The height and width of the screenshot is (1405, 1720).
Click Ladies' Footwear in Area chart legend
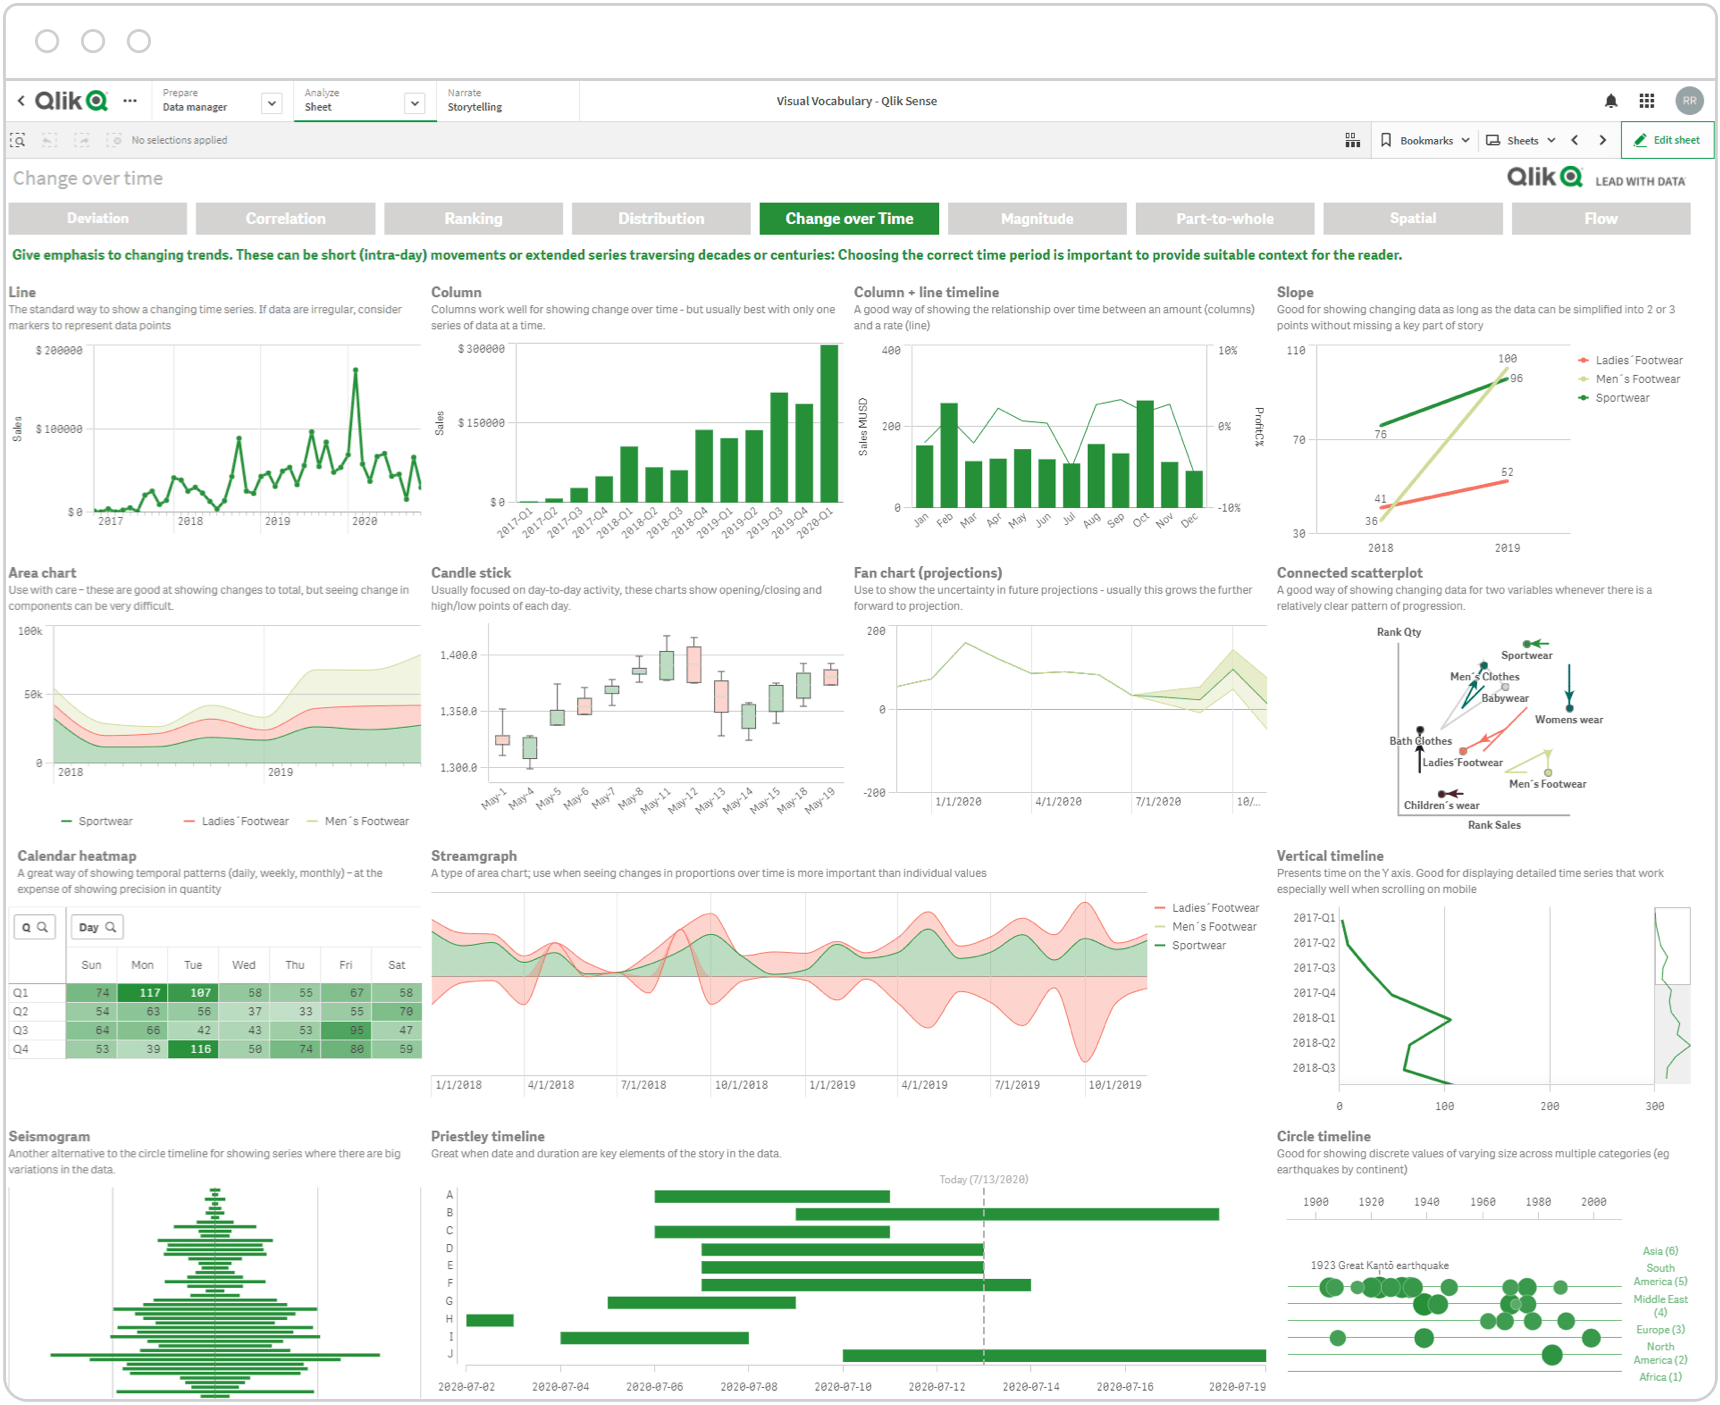[x=237, y=821]
